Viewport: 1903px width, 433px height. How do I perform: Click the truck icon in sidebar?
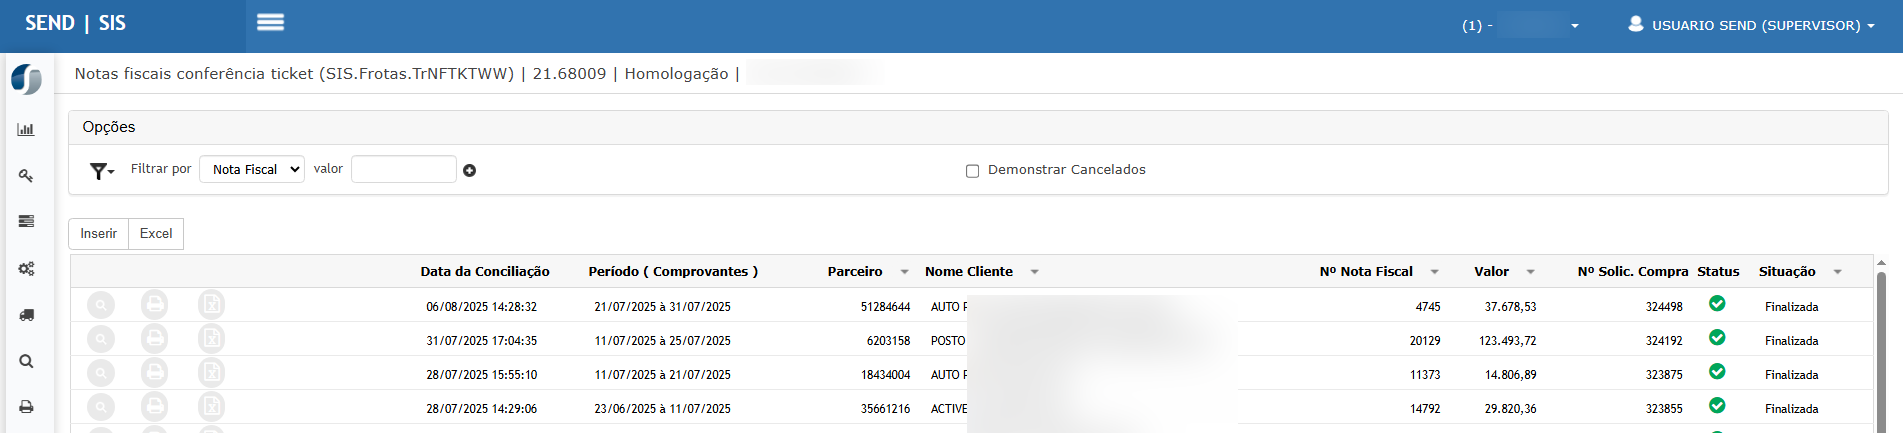pos(26,315)
